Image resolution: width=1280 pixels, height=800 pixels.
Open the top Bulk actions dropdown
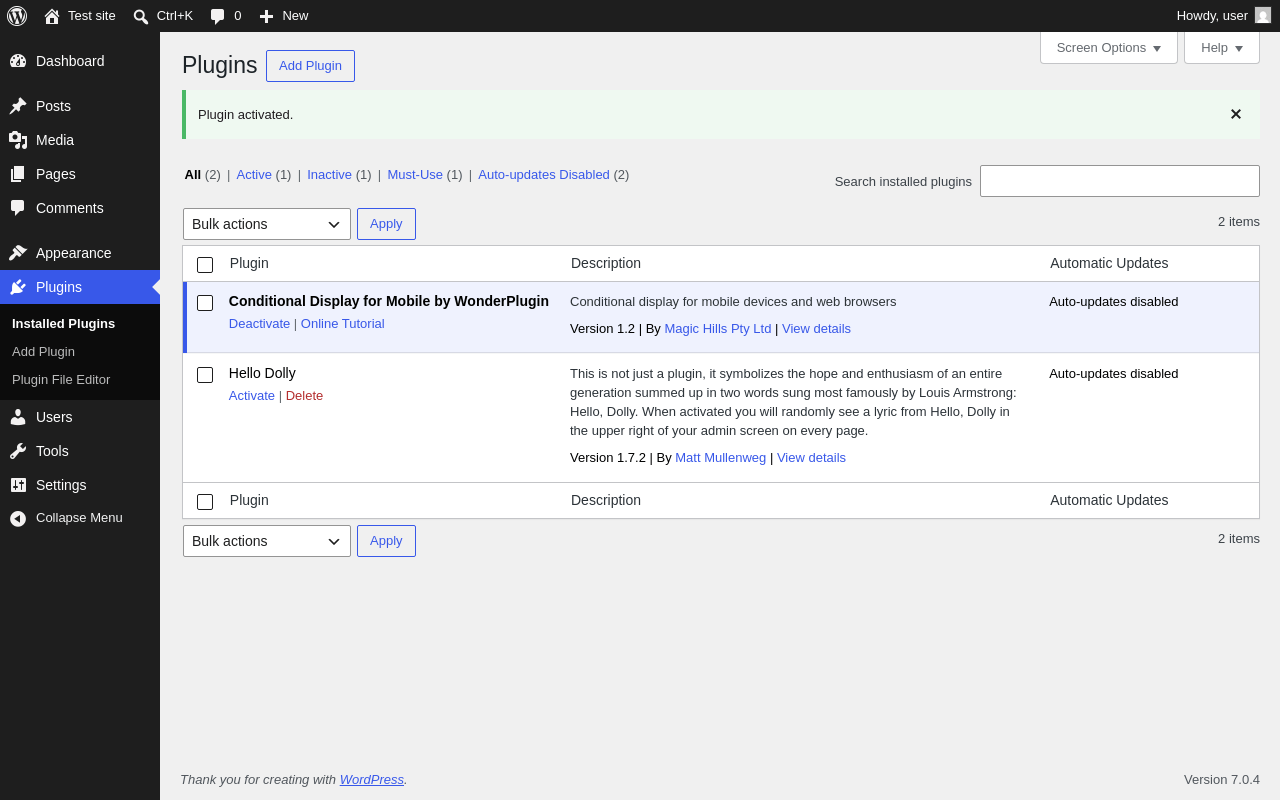point(267,224)
